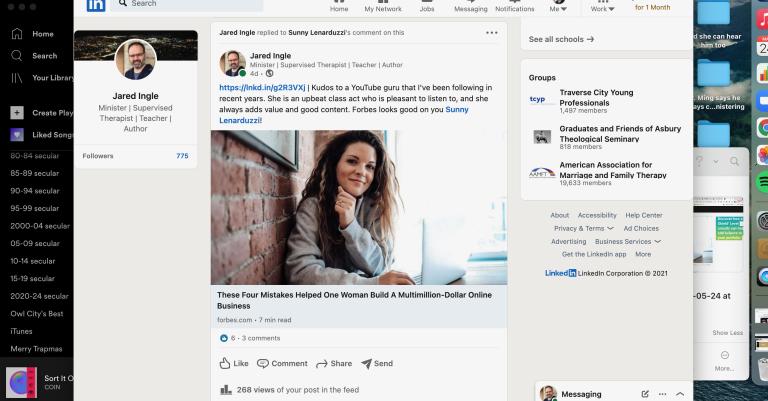Click the LinkedIn logo icon
The width and height of the screenshot is (768, 401).
[x=96, y=5]
